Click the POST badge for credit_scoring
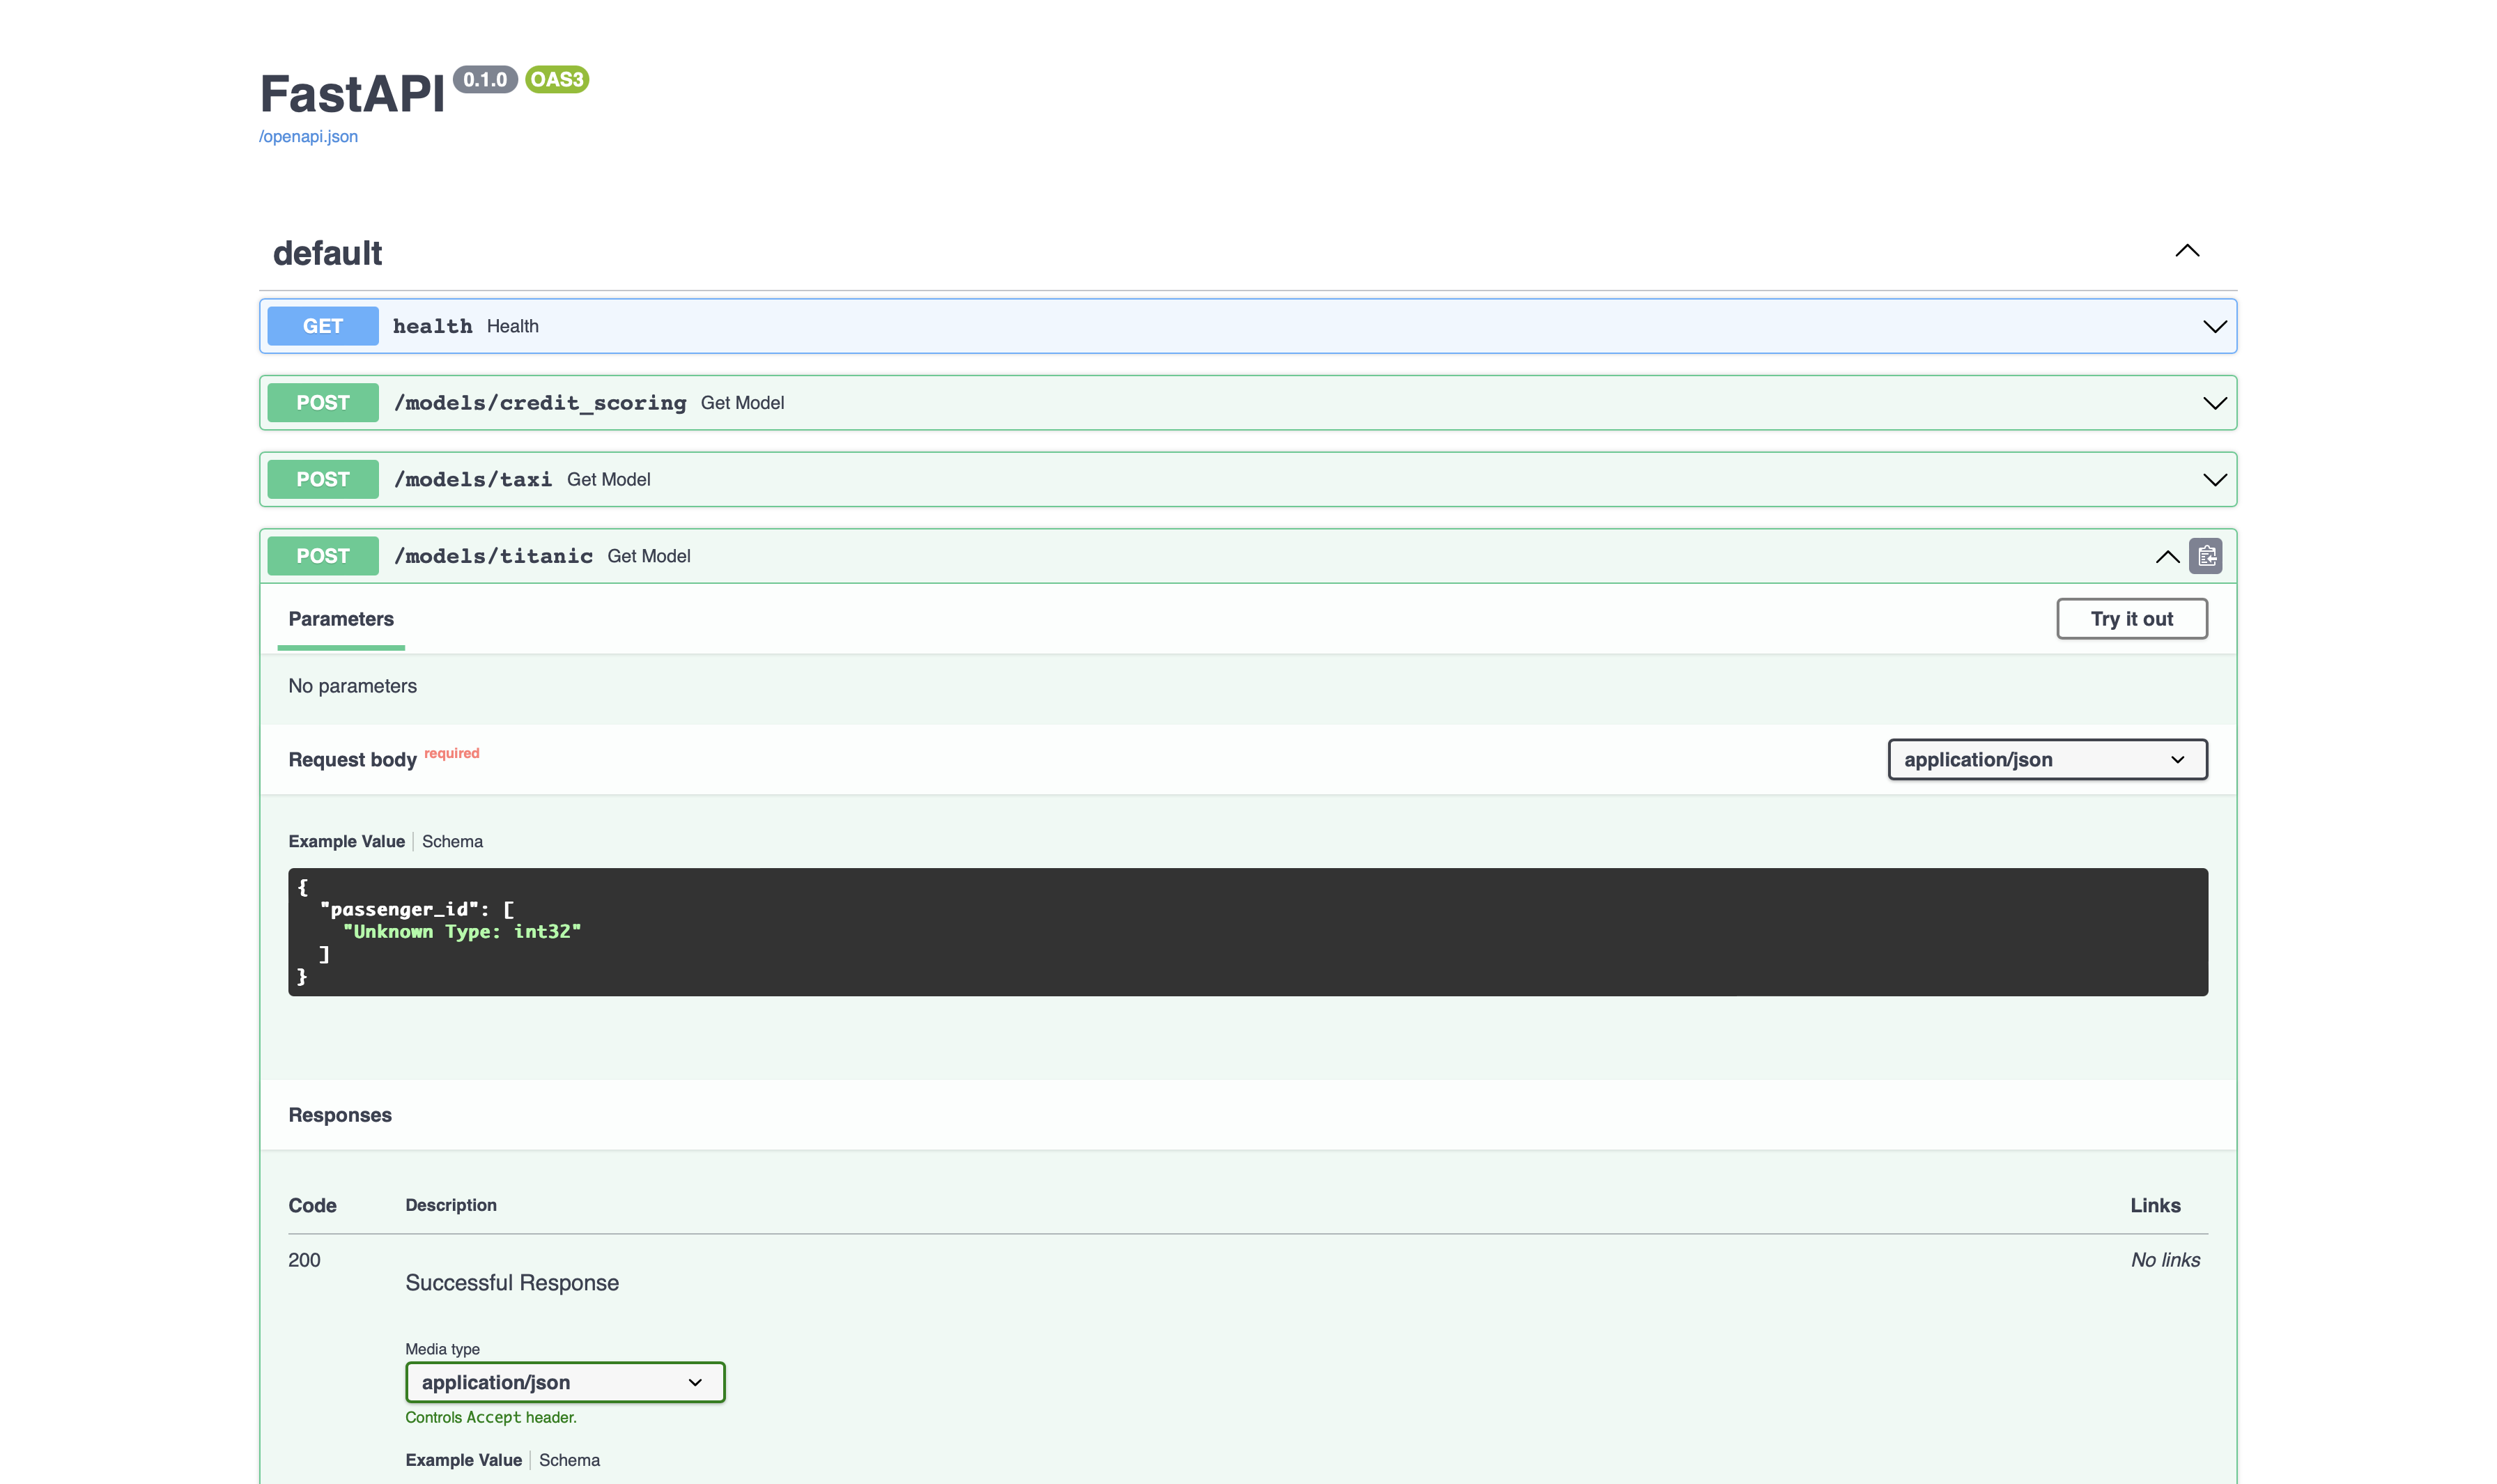The width and height of the screenshot is (2497, 1484). click(x=322, y=403)
